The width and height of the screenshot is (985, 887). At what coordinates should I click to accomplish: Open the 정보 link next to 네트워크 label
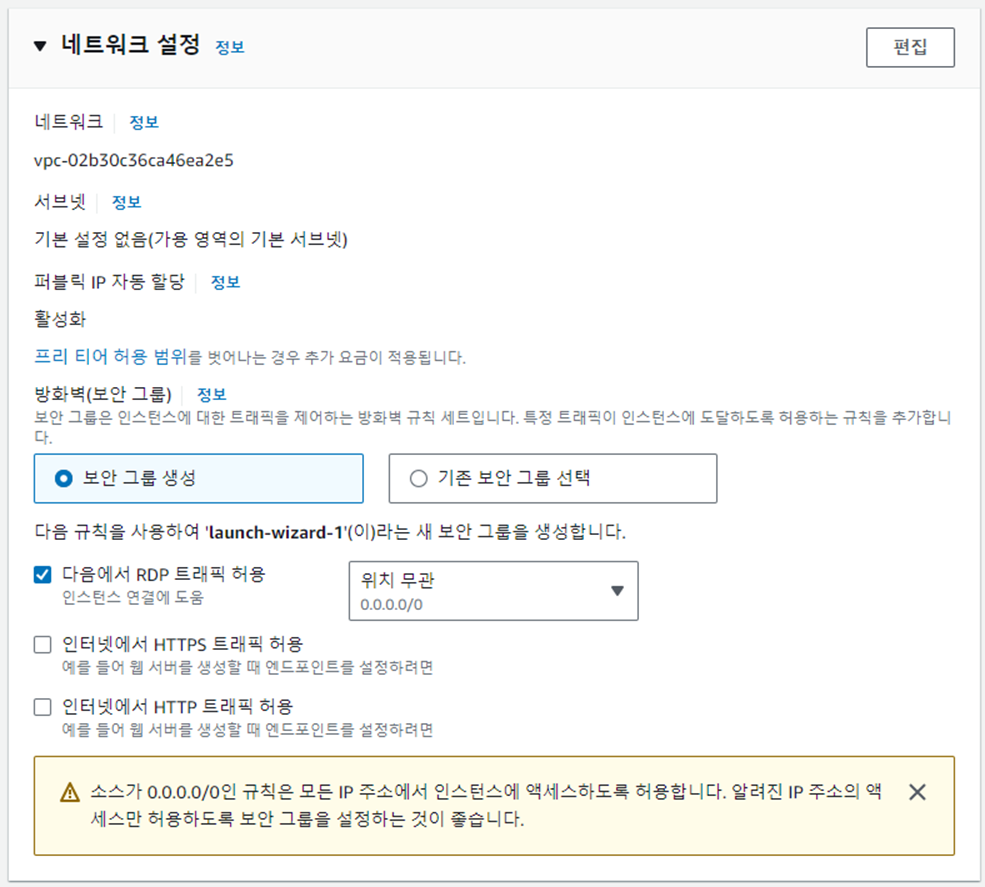144,122
